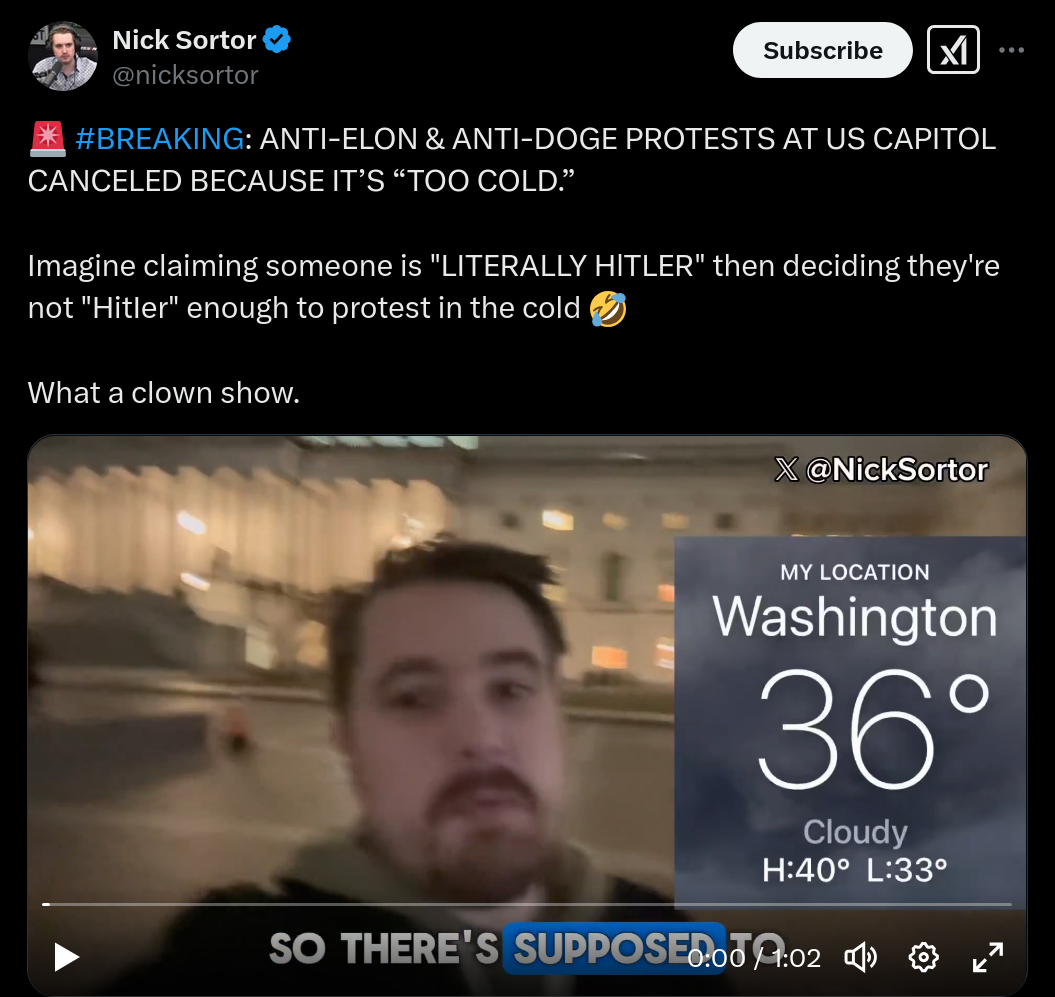
Task: Click the blue verified badge
Action: click(277, 40)
